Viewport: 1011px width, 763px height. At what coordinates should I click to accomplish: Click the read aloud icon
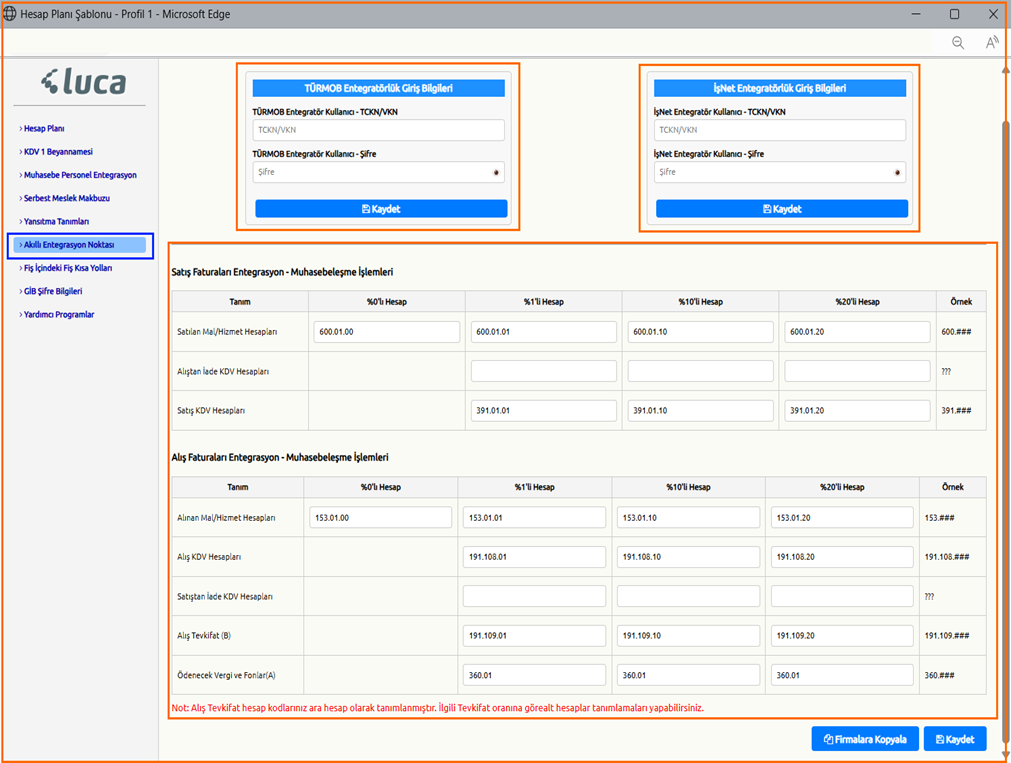[x=992, y=43]
